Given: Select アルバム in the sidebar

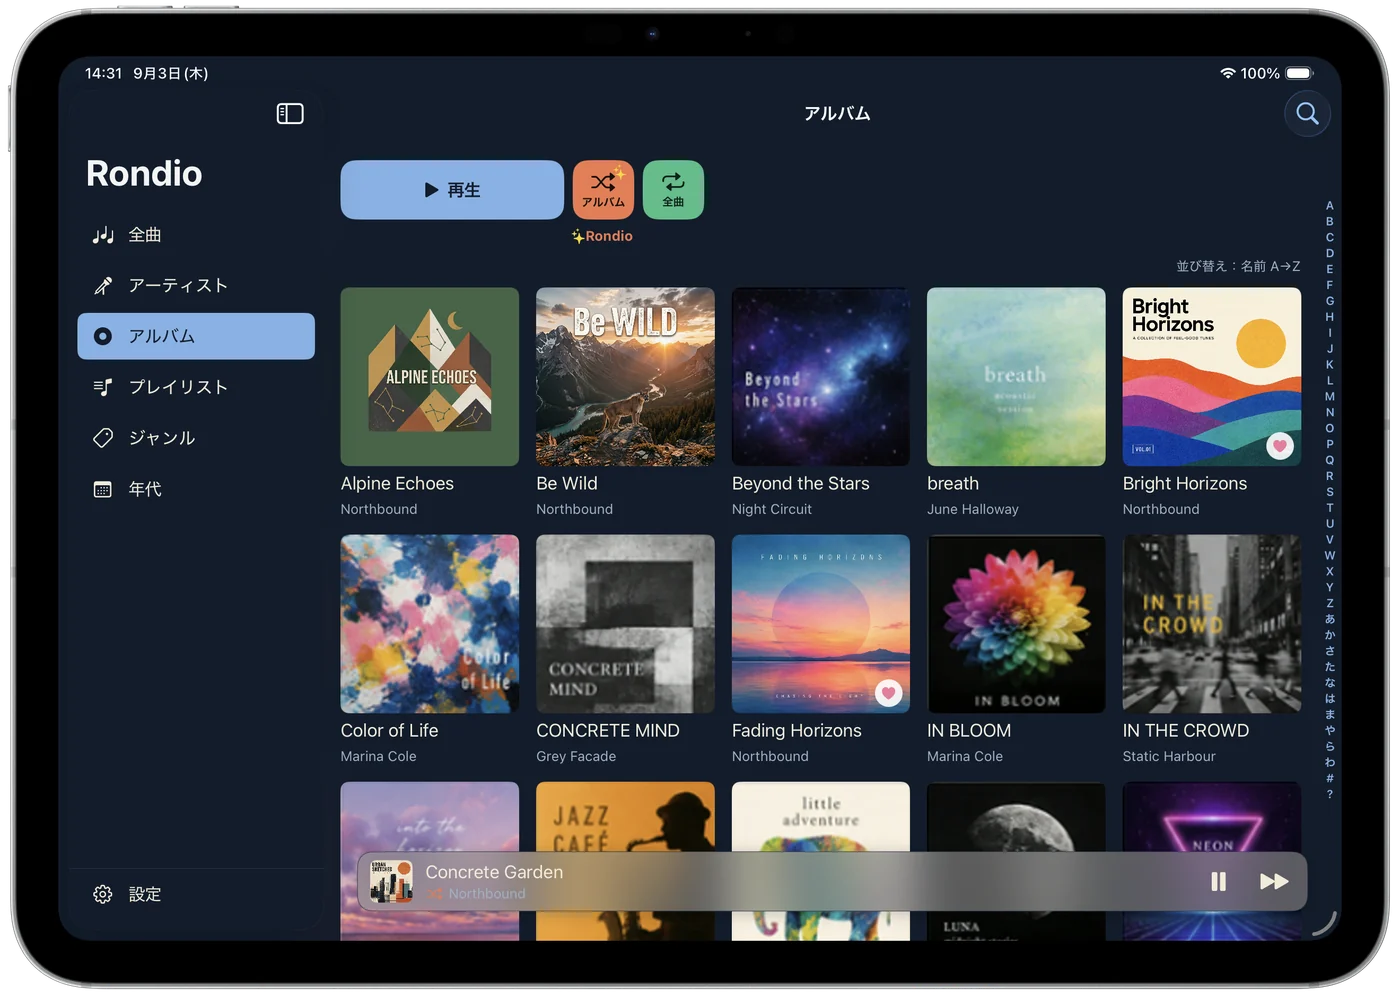Looking at the screenshot, I should (196, 336).
